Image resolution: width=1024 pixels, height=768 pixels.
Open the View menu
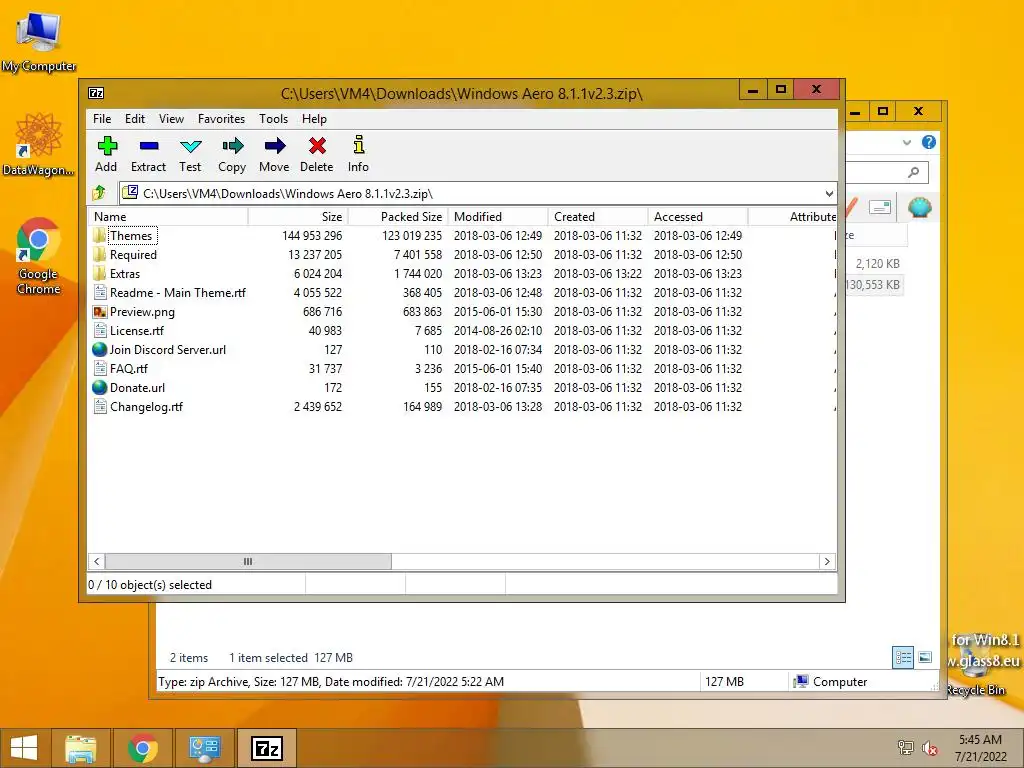[171, 119]
